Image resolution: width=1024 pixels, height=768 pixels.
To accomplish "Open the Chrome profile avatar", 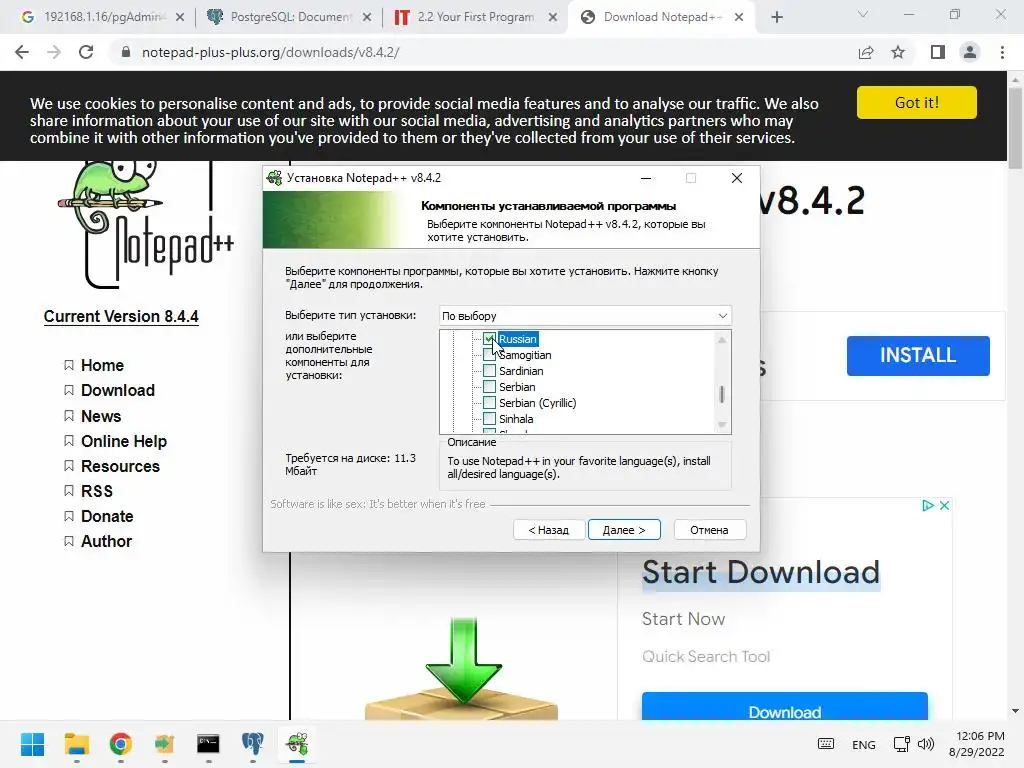I will (970, 52).
